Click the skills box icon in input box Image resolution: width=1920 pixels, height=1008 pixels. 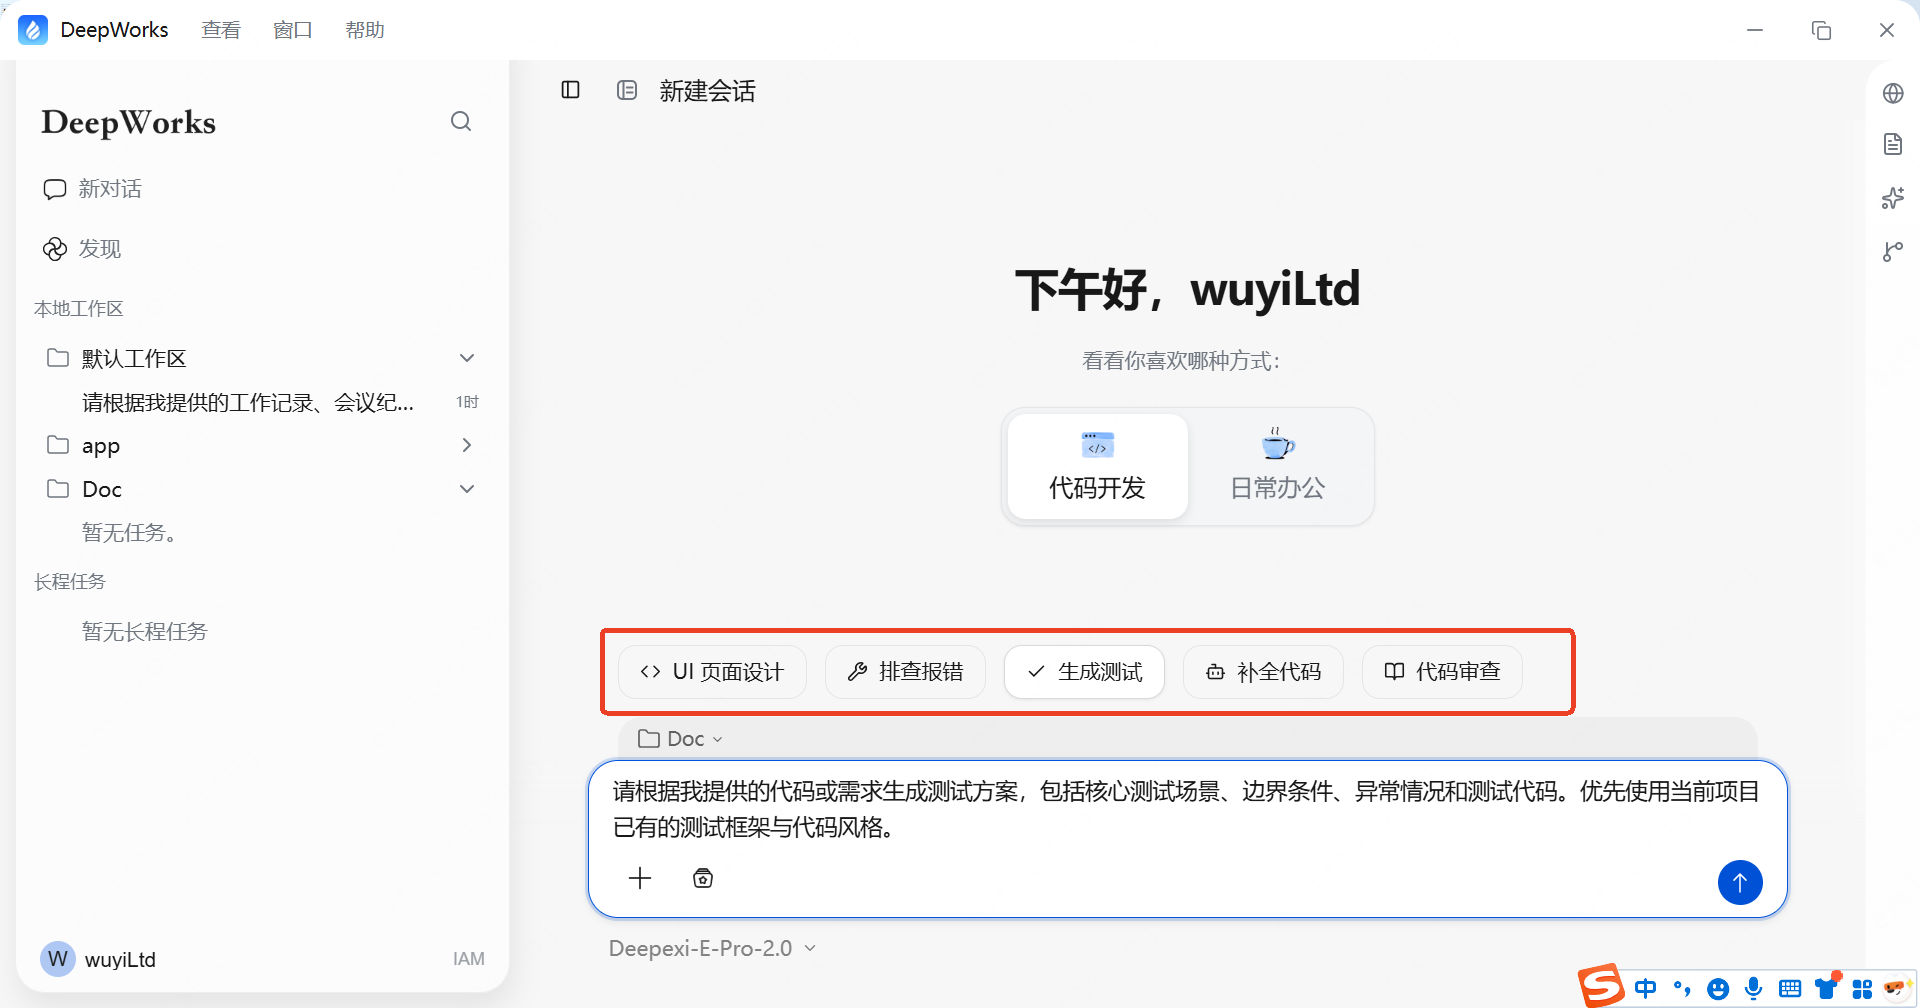[x=703, y=878]
